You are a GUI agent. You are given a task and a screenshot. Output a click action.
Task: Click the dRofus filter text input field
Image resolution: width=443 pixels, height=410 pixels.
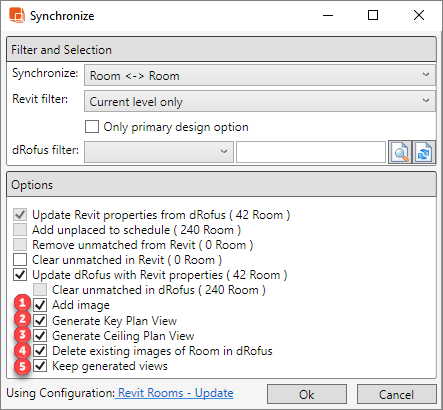pyautogui.click(x=311, y=152)
